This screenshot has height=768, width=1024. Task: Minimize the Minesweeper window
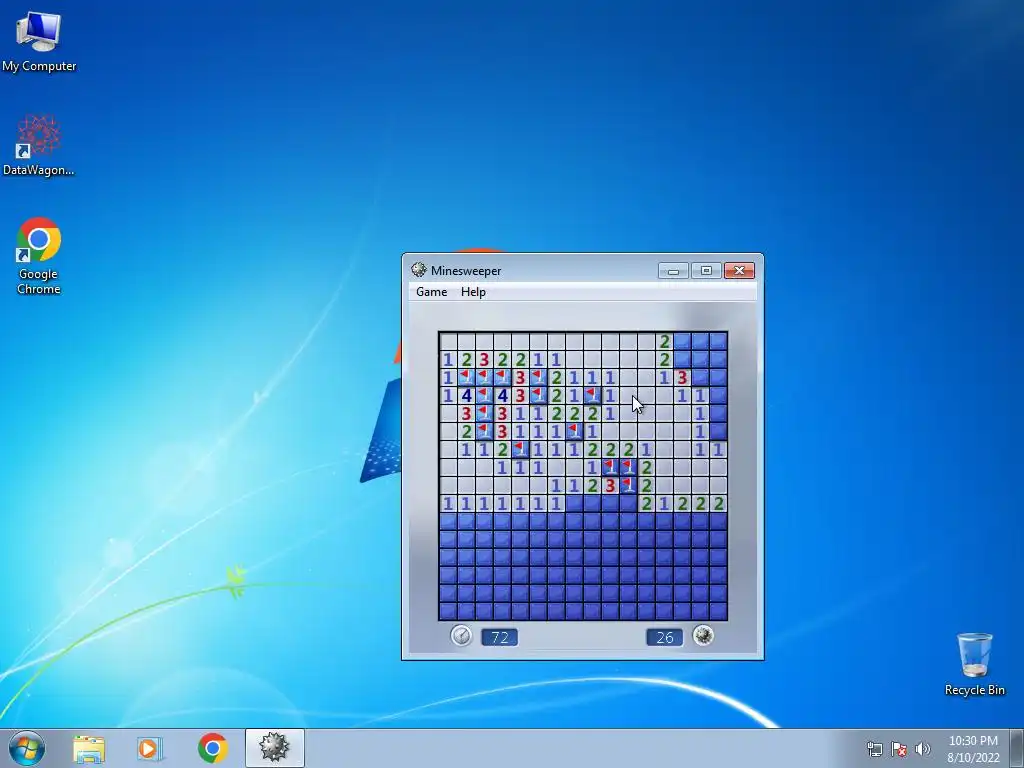tap(673, 270)
